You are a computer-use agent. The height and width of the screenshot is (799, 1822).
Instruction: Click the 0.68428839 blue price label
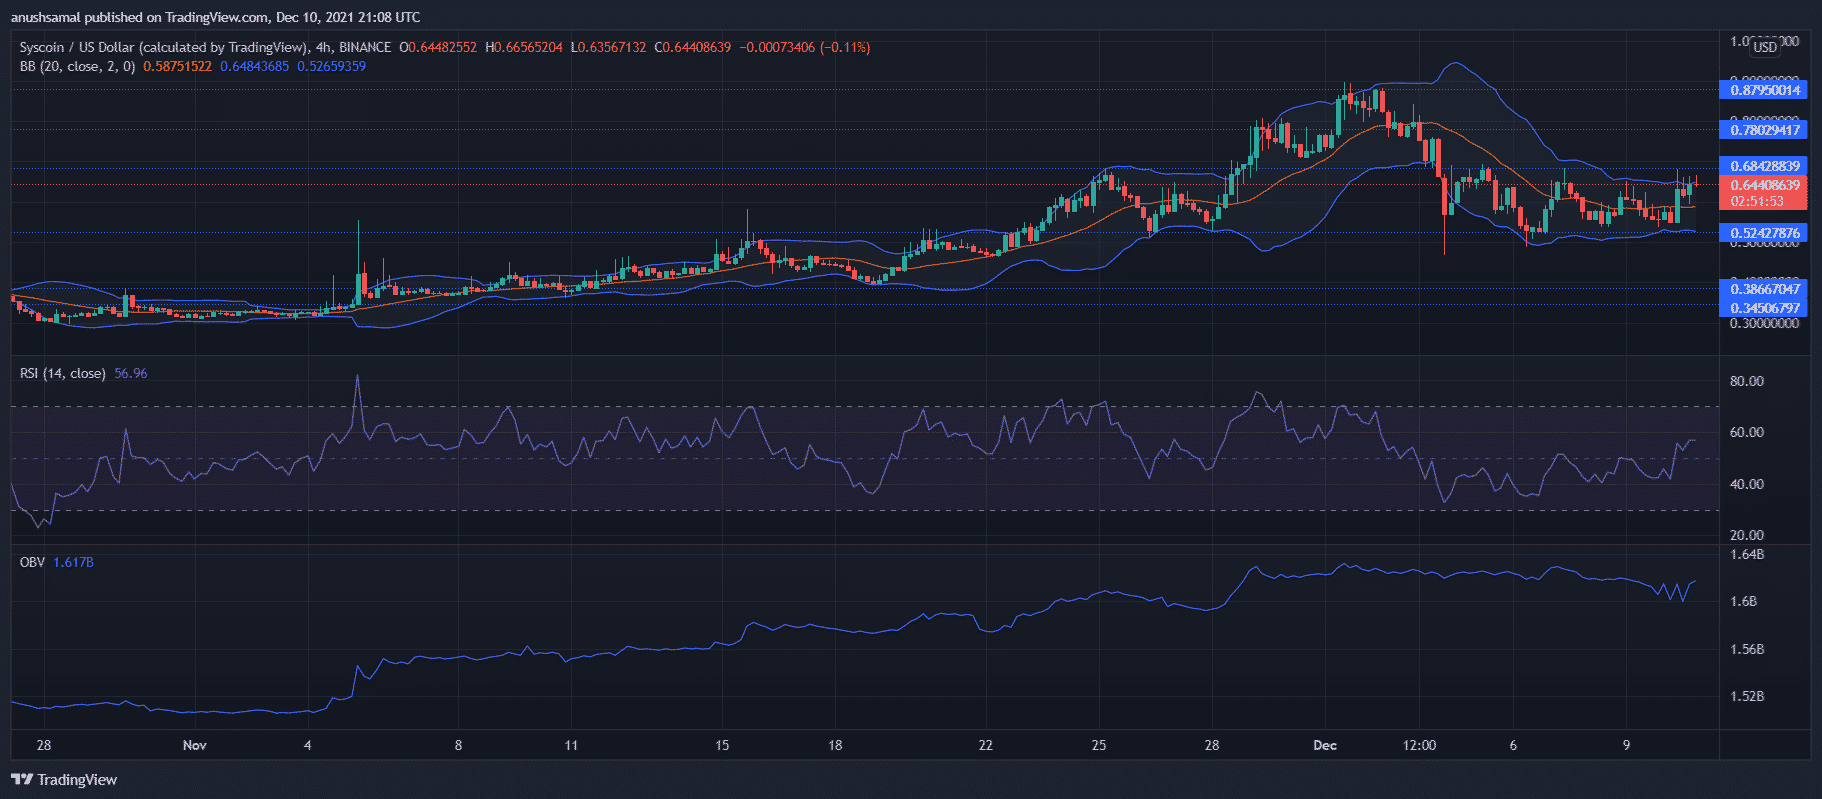click(1765, 166)
